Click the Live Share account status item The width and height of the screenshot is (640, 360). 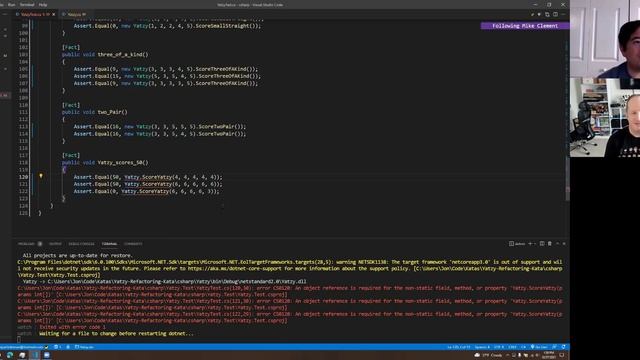pyautogui.click(x=24, y=347)
